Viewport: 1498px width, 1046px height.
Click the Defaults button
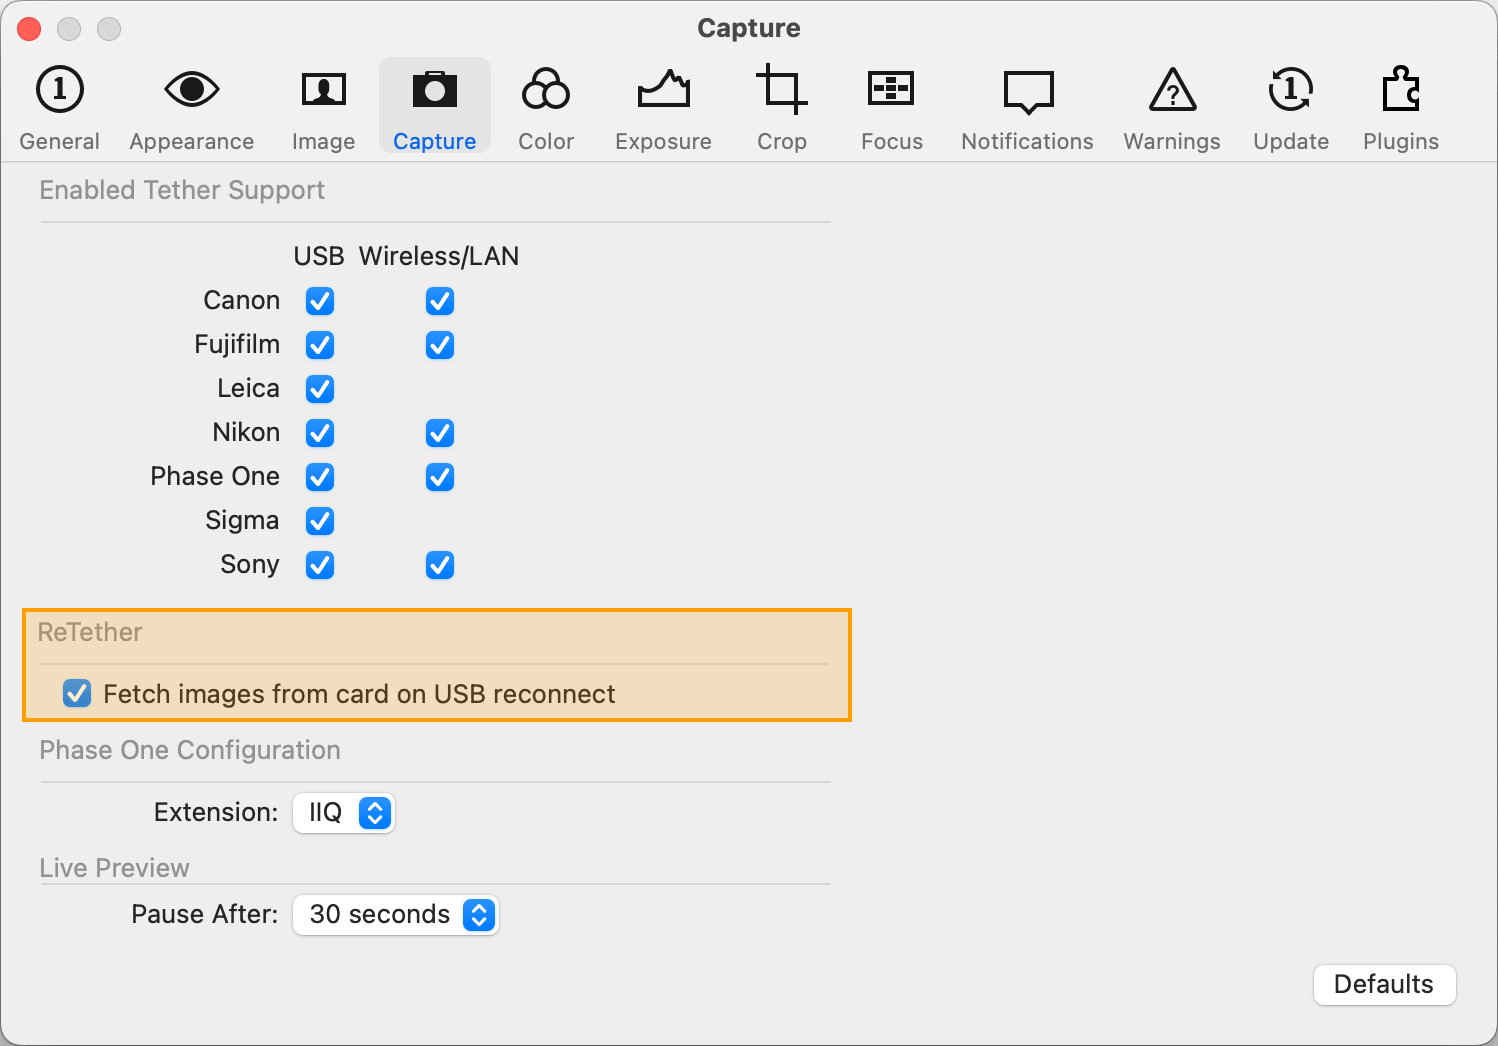coord(1384,984)
